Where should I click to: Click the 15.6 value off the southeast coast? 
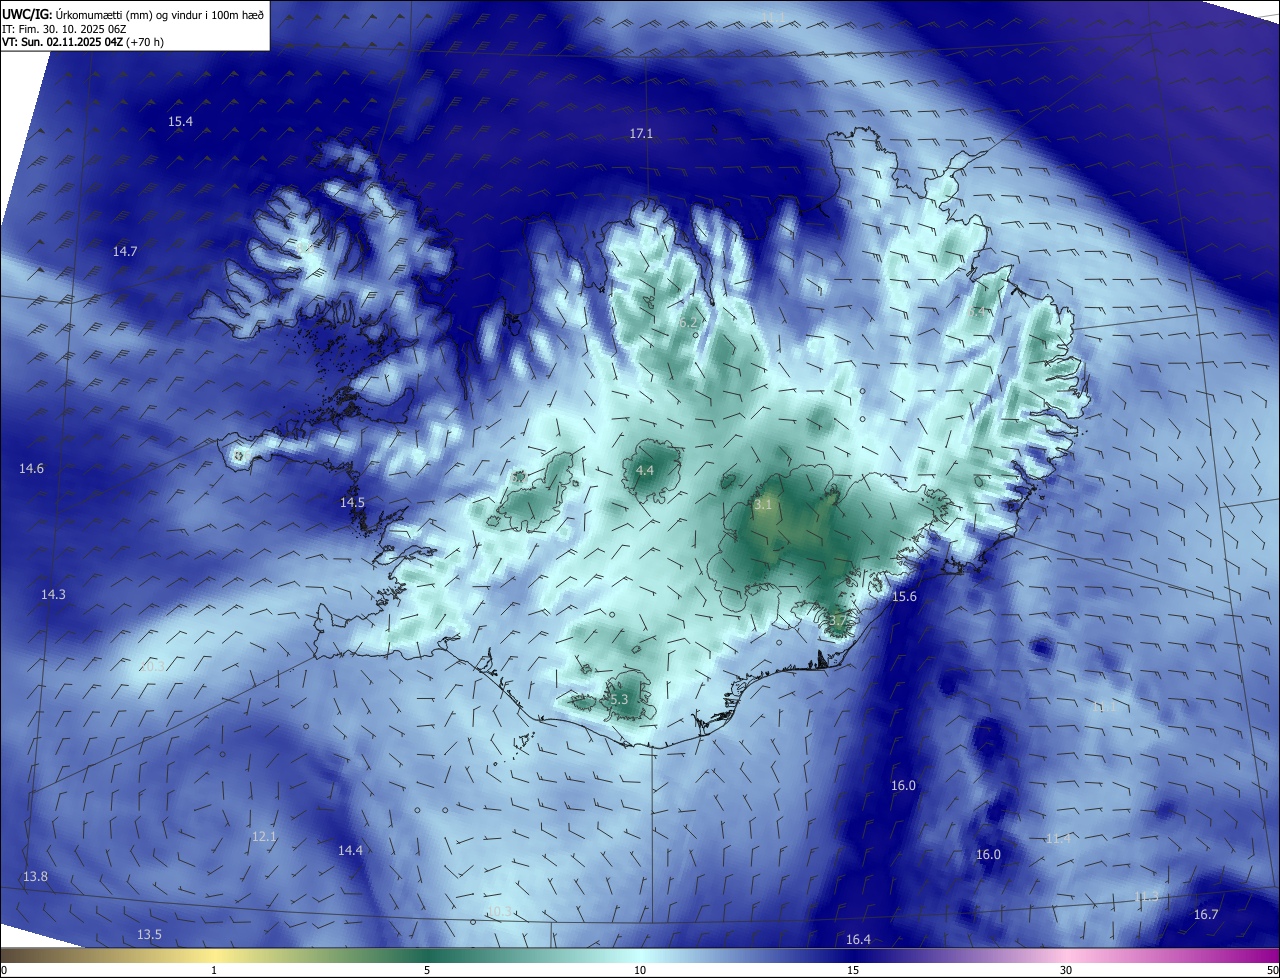(x=904, y=596)
